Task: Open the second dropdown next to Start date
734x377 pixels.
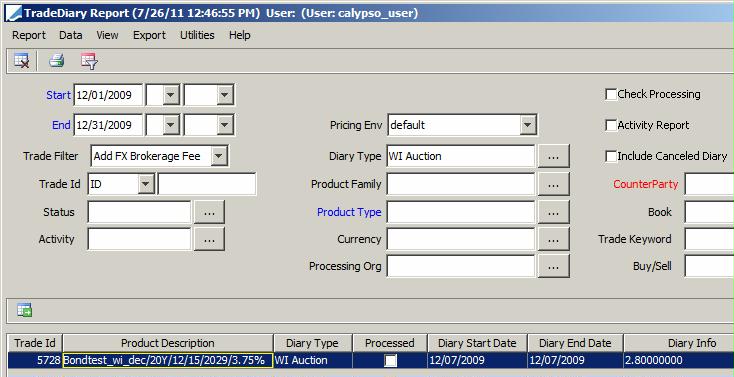Action: (225, 95)
